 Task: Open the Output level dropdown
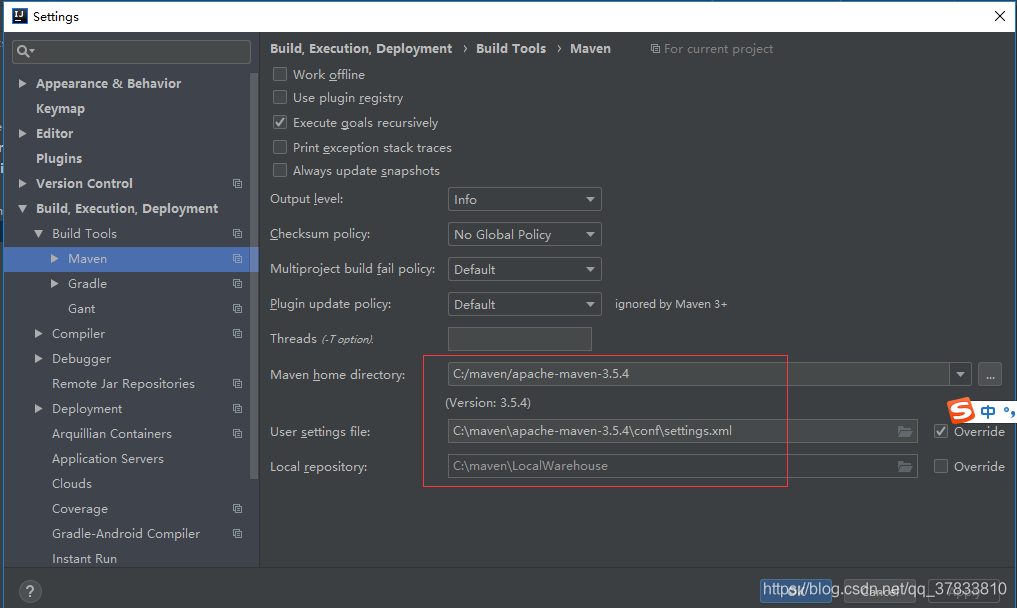pos(524,199)
